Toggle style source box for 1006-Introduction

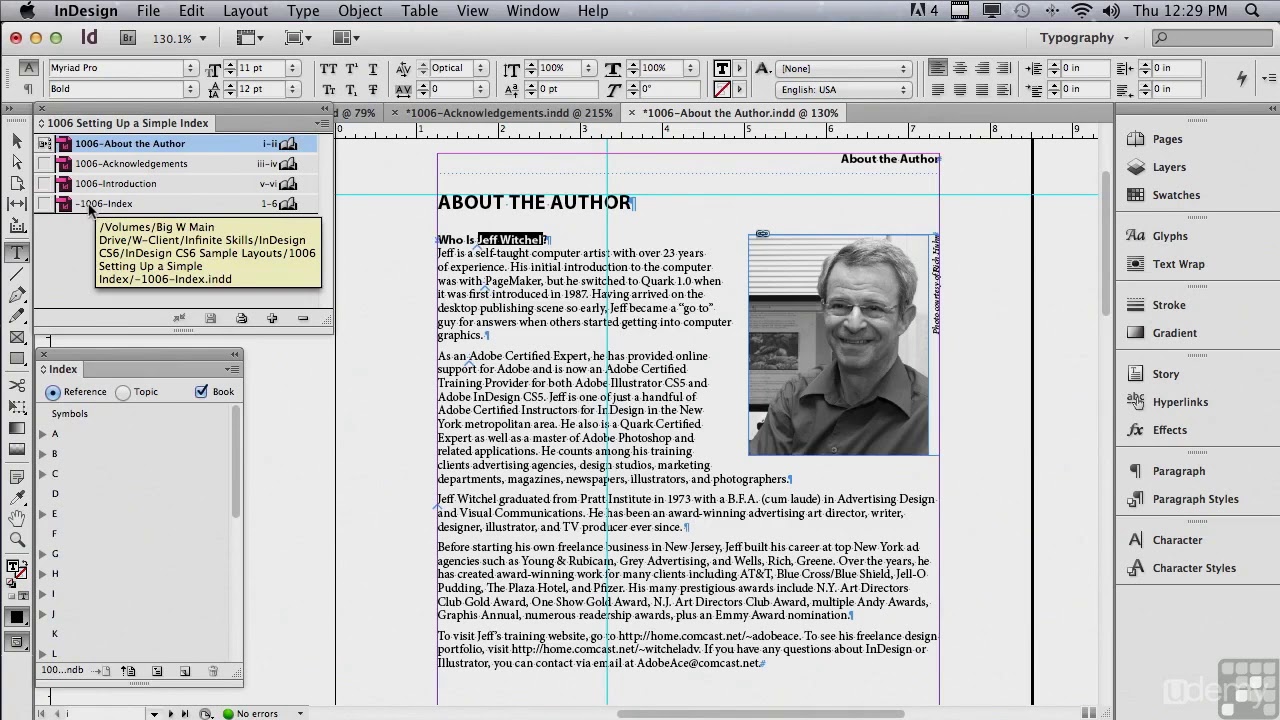45,184
